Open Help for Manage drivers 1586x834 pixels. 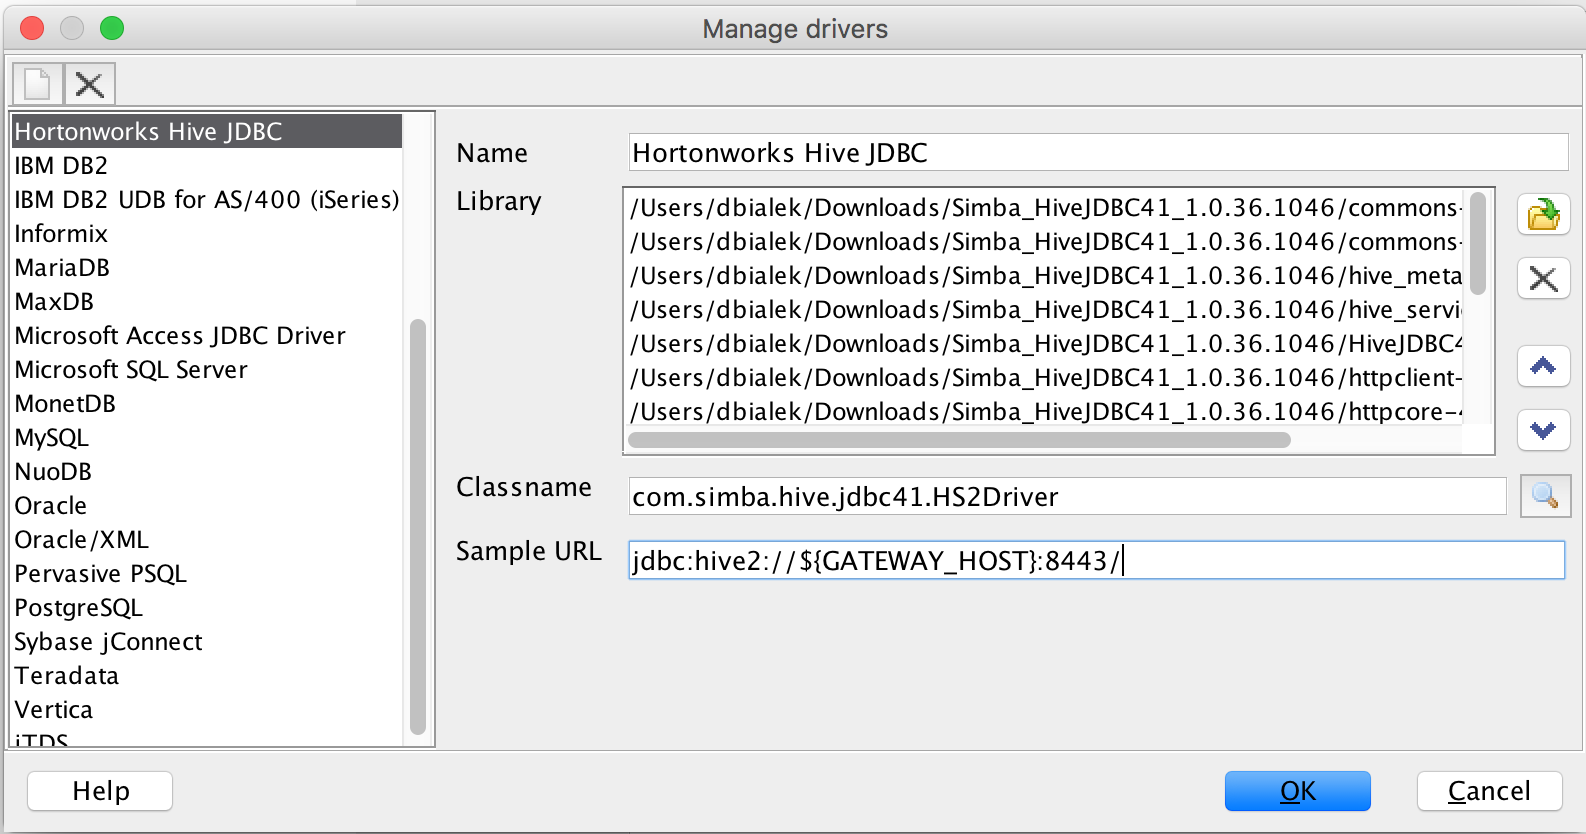point(100,791)
